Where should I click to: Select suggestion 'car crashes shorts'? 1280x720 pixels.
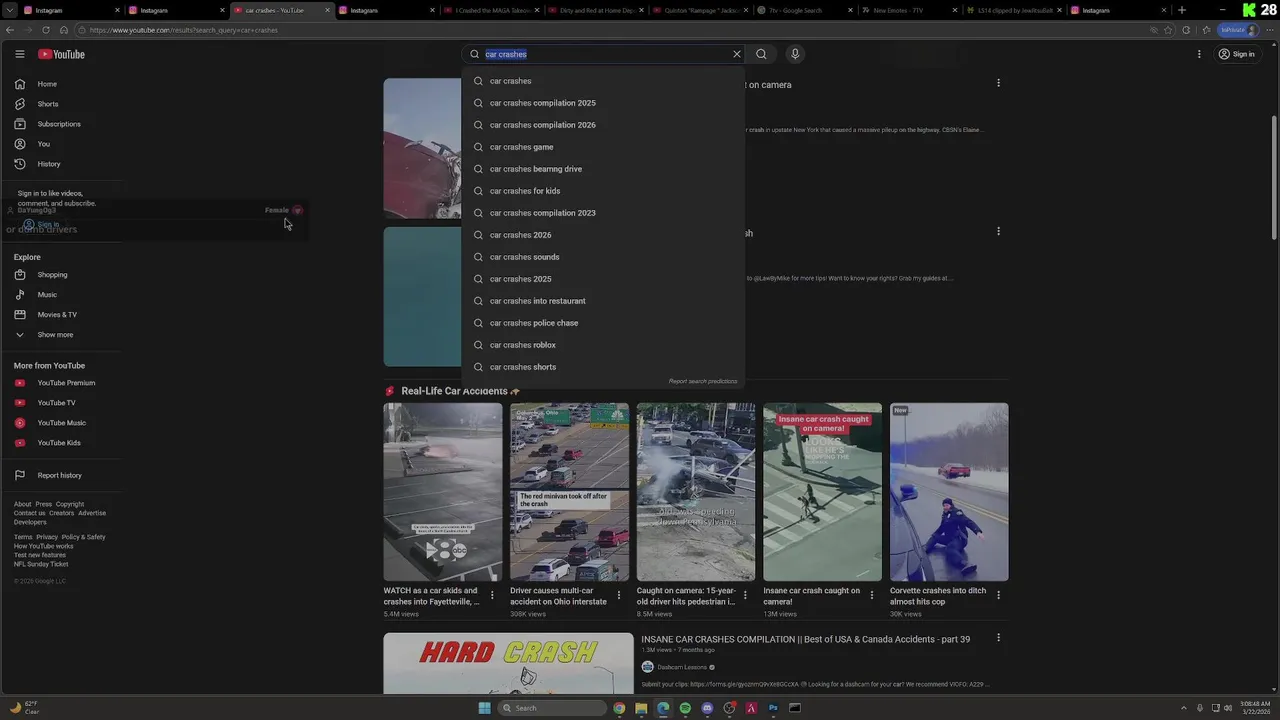coord(603,367)
